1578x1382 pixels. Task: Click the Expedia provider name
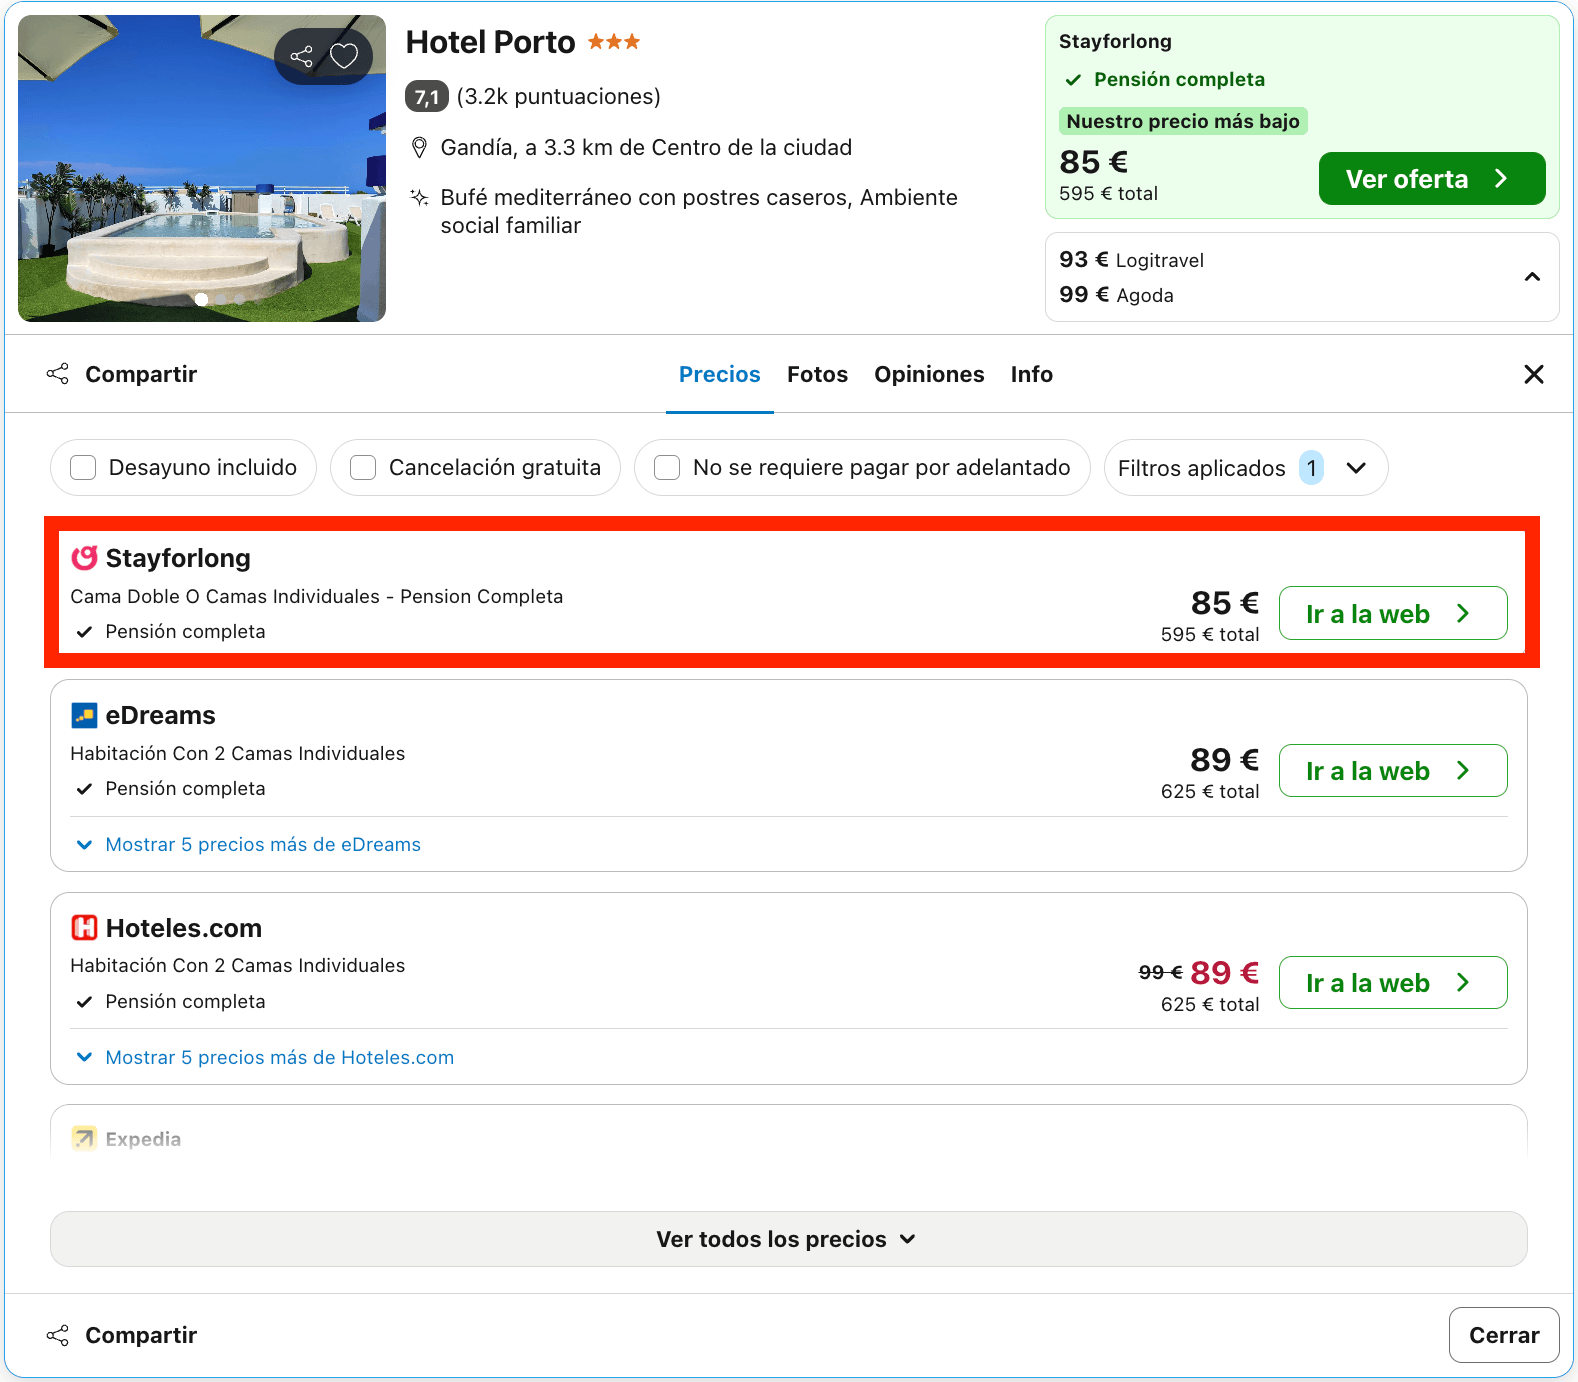pyautogui.click(x=143, y=1139)
